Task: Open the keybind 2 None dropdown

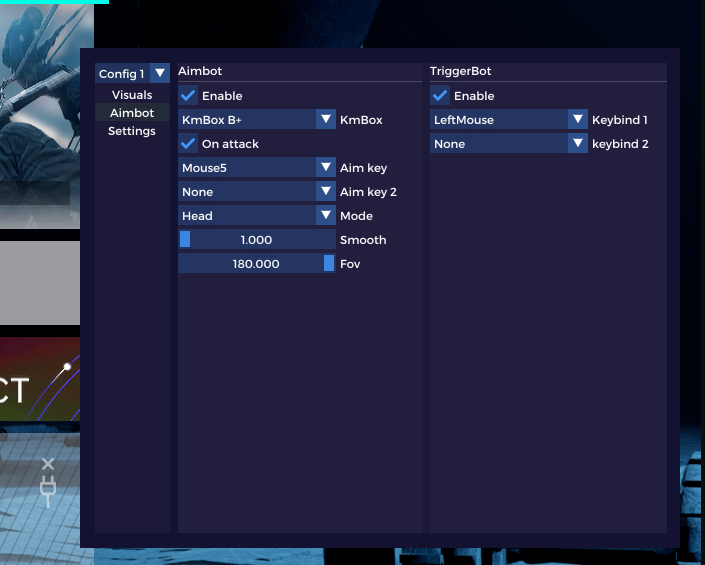Action: click(509, 144)
